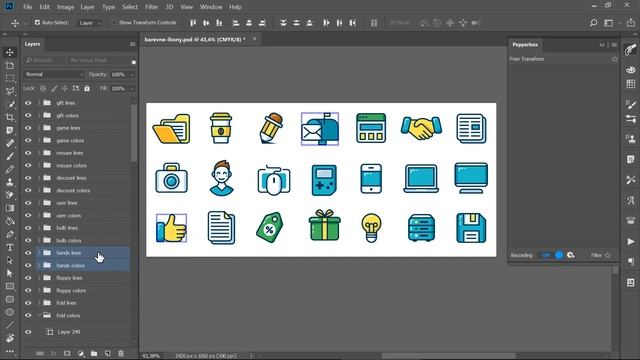The height and width of the screenshot is (360, 640).
Task: Open the Paragraph panel icon
Action: 631,262
